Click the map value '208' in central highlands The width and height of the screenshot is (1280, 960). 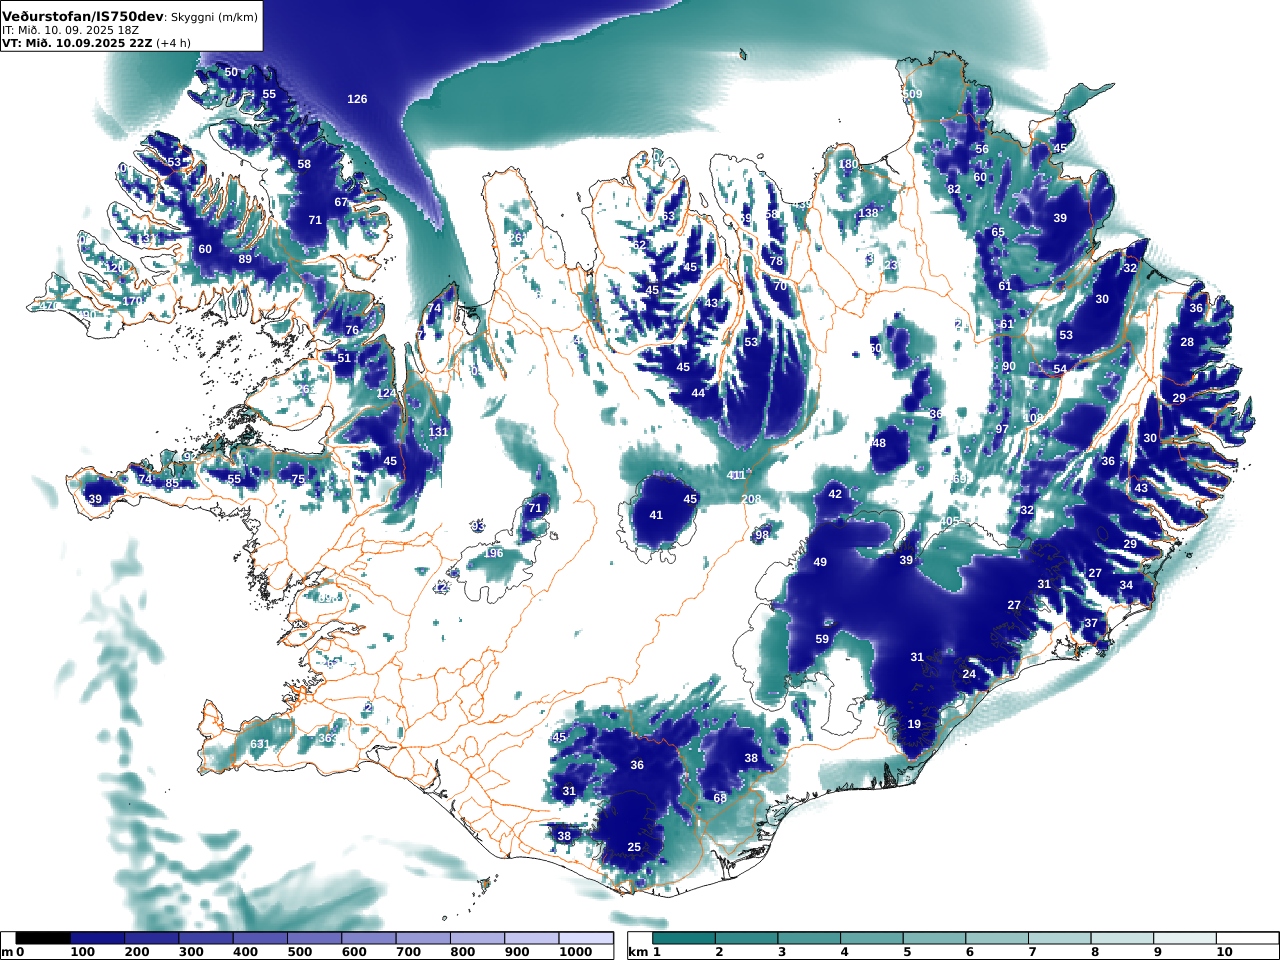pos(751,499)
